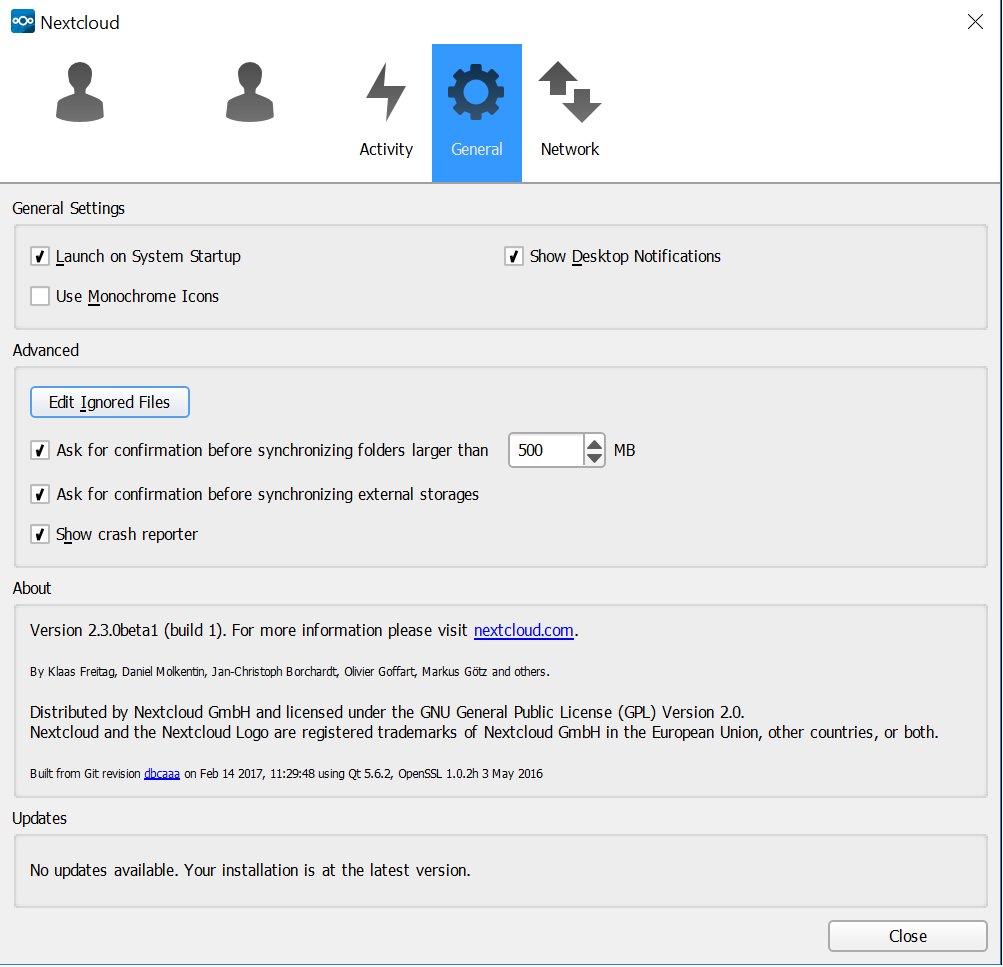Close the Nextcloud settings window
Viewport: 1003px width, 967px height.
(x=975, y=22)
